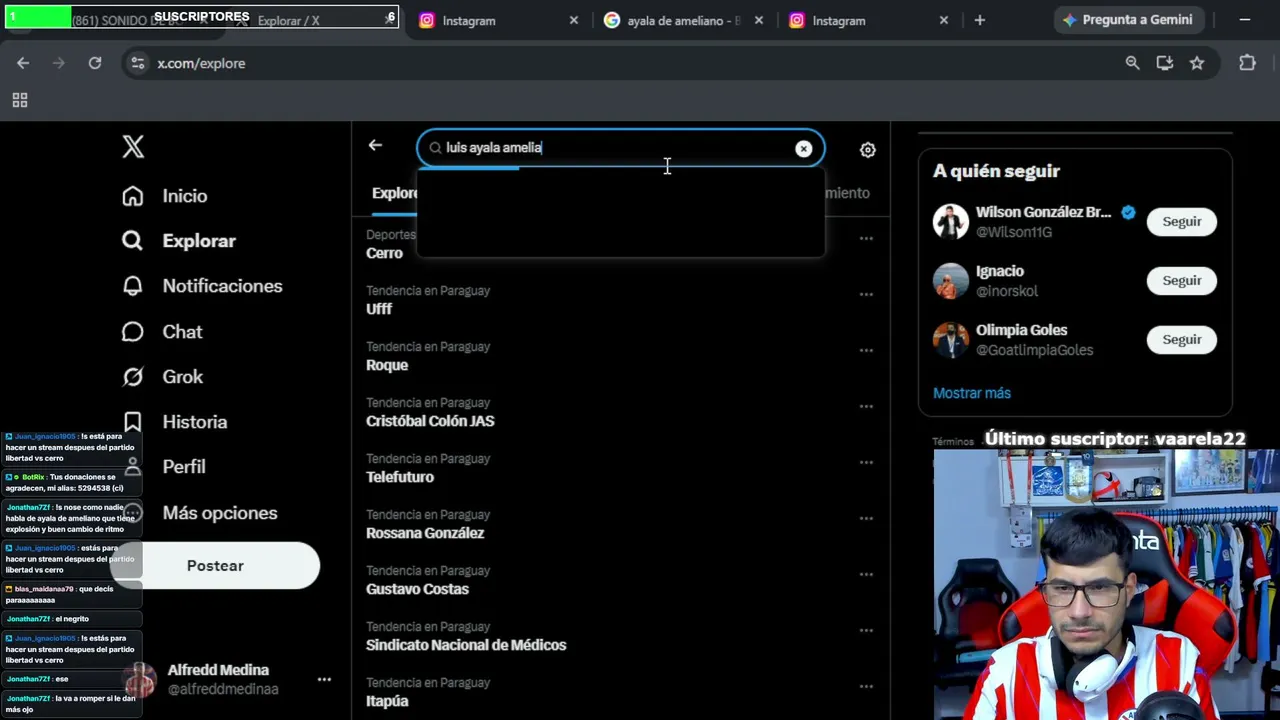The width and height of the screenshot is (1280, 720).
Task: Open Sindicato Nacional de Médicos trend
Action: [x=466, y=645]
